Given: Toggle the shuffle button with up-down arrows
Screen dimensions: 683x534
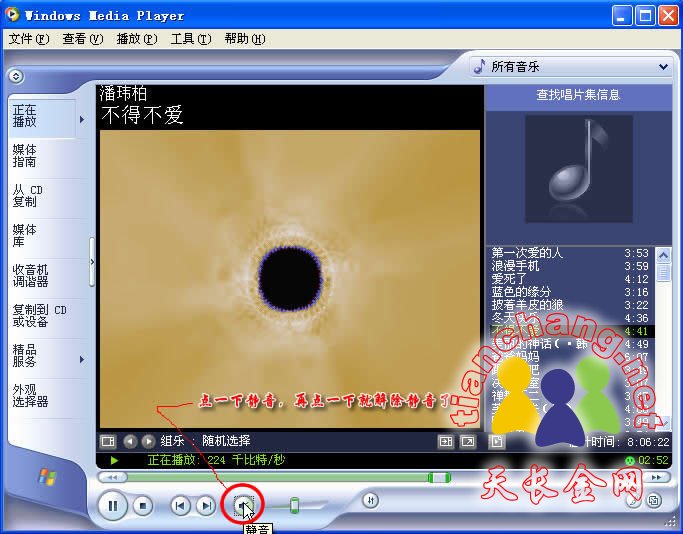Looking at the screenshot, I should pos(371,500).
